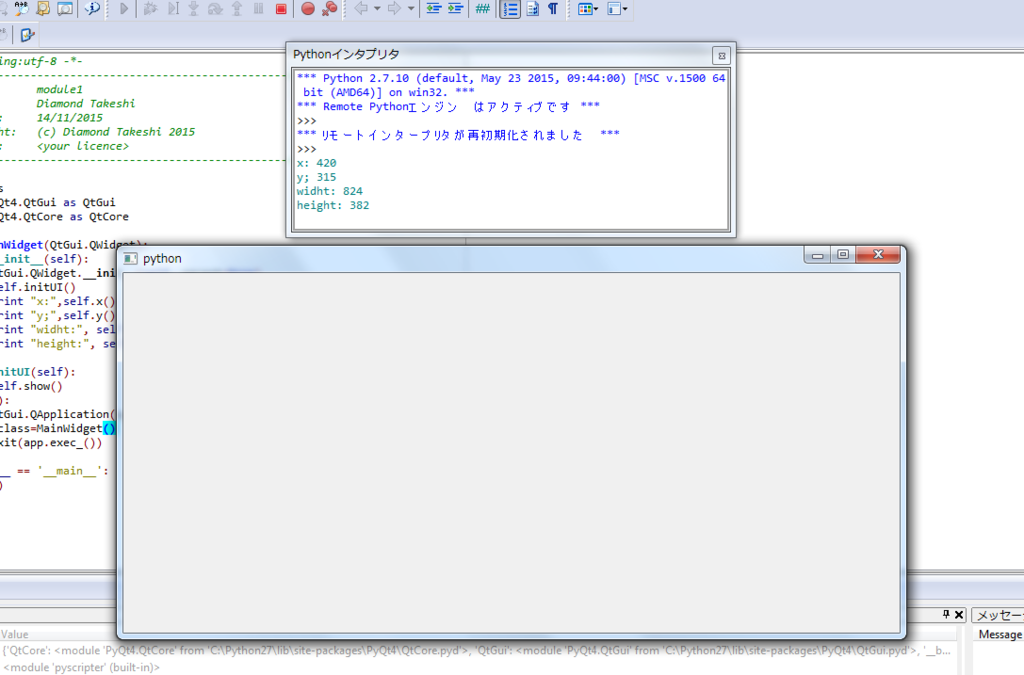This screenshot has width=1024, height=675.
Task: Click 'widht: 824' output line
Action: tap(330, 191)
